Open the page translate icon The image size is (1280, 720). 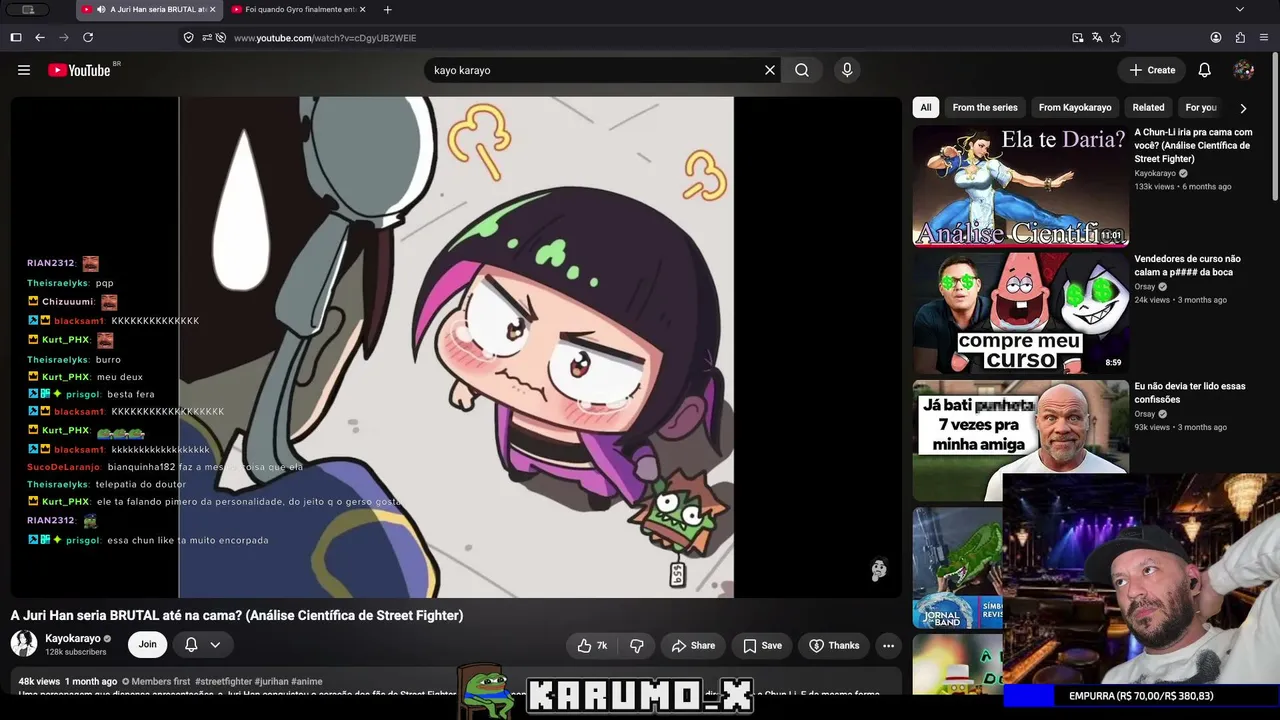click(x=1097, y=37)
